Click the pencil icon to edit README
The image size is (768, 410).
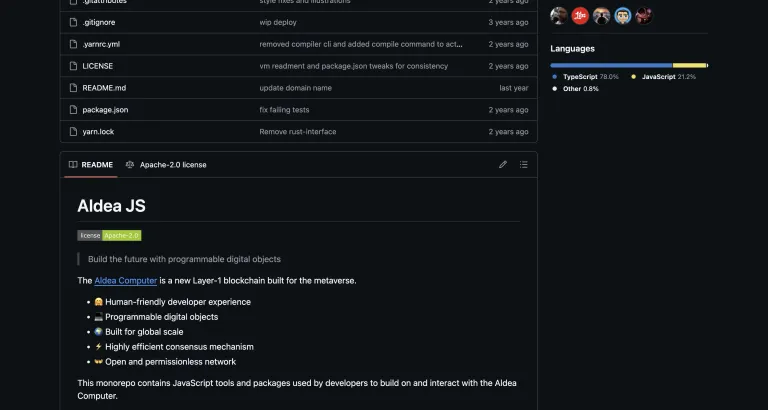click(503, 164)
